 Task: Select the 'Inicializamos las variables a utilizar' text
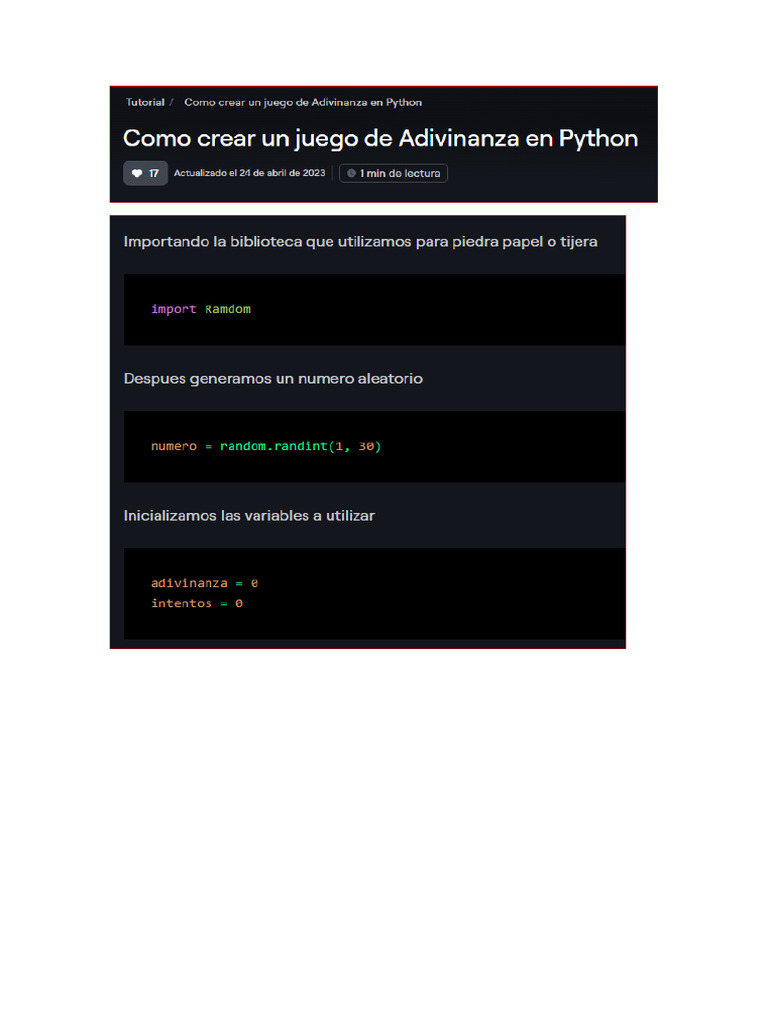[x=249, y=515]
